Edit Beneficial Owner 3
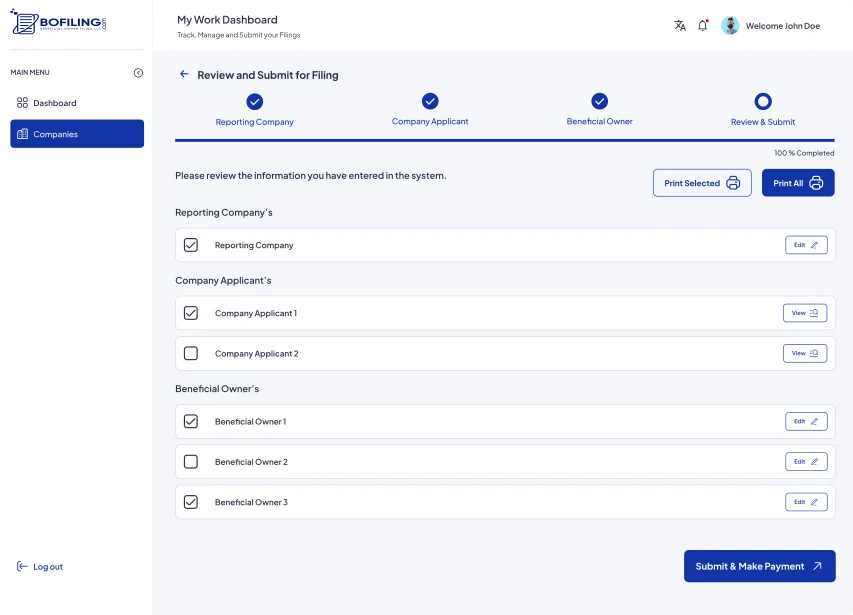The width and height of the screenshot is (853, 615). (806, 502)
